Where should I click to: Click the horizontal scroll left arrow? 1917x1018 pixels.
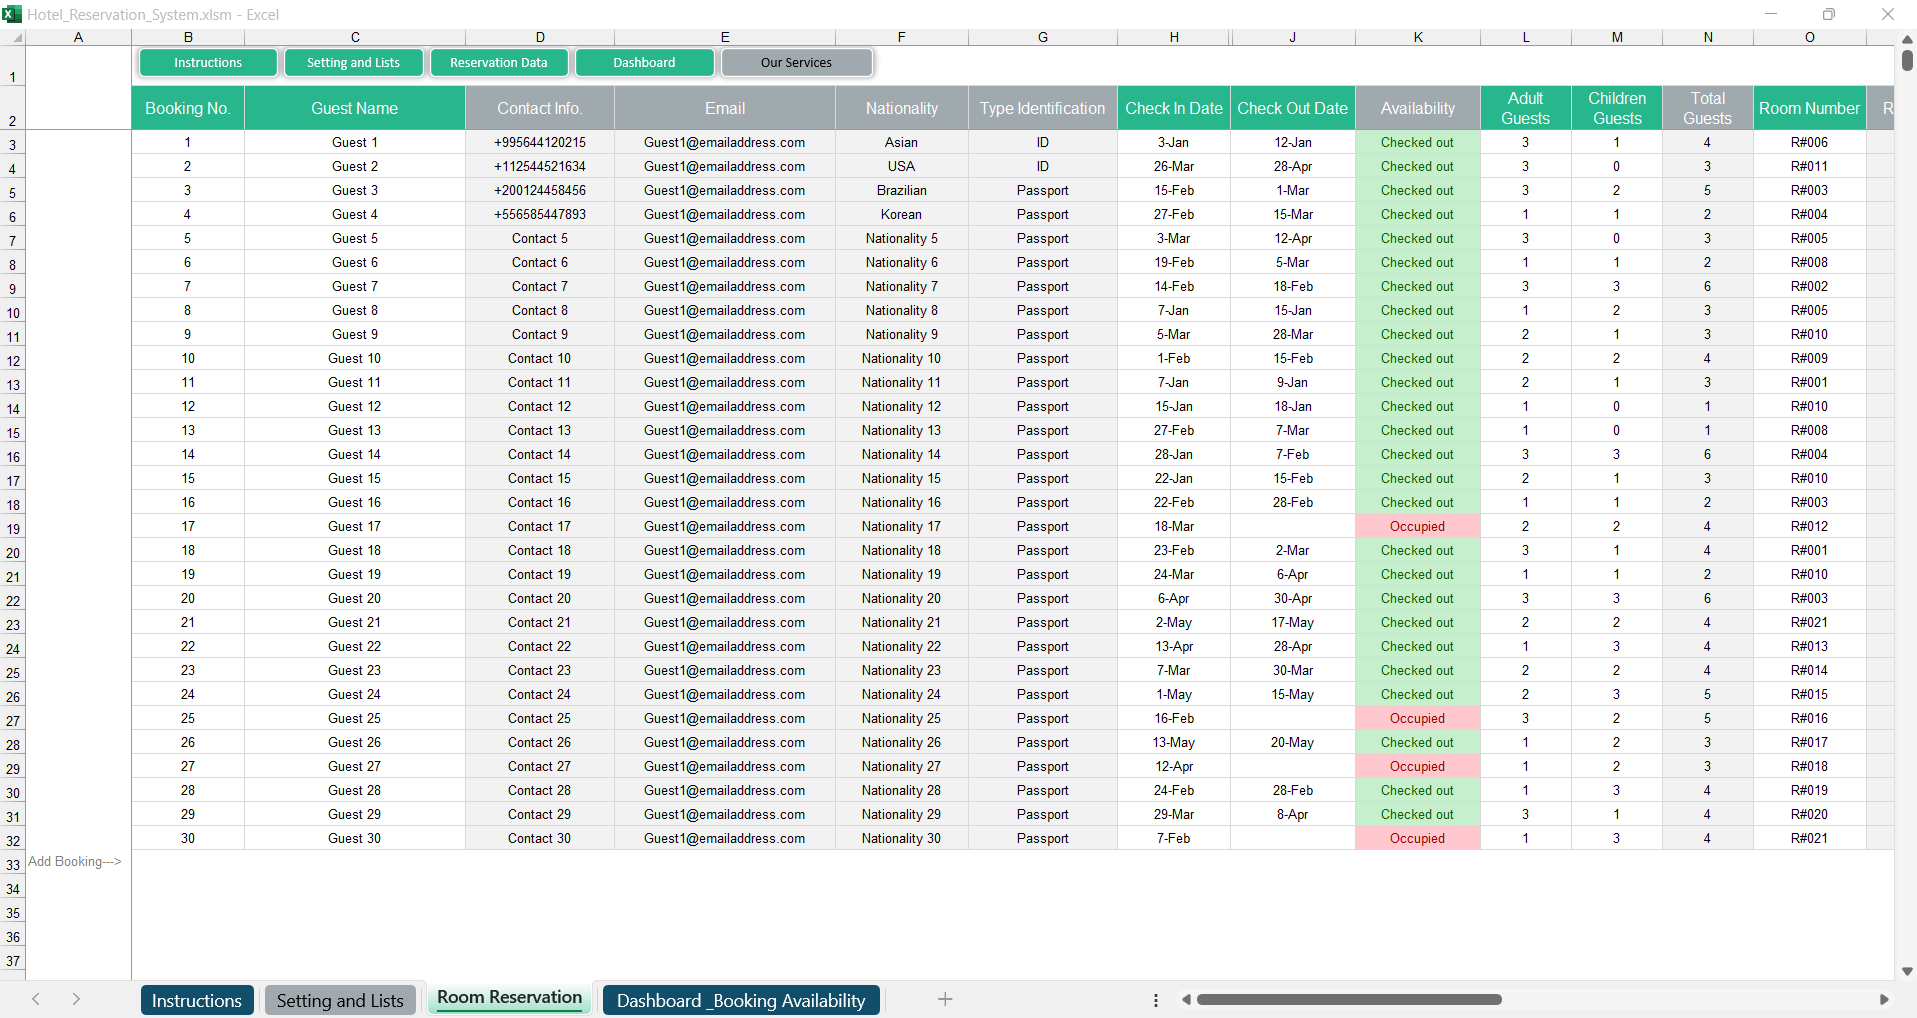tap(1187, 999)
